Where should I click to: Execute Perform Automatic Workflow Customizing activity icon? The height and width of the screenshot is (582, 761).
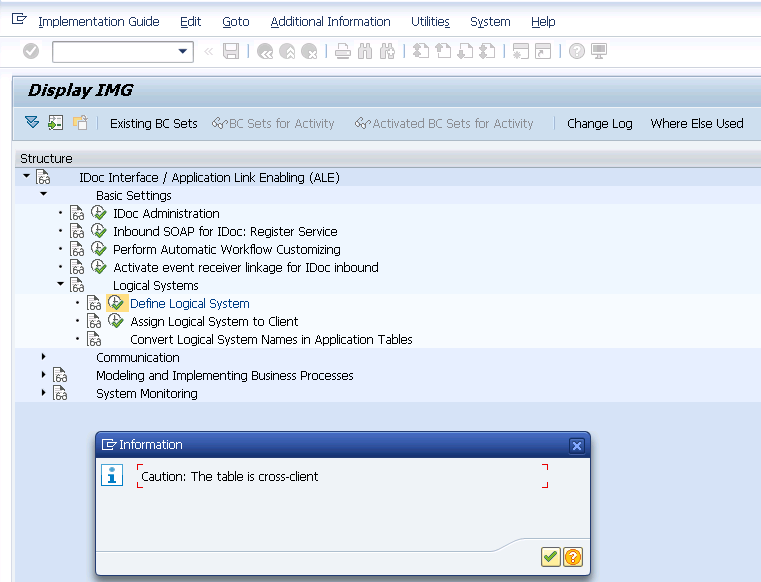pos(99,249)
